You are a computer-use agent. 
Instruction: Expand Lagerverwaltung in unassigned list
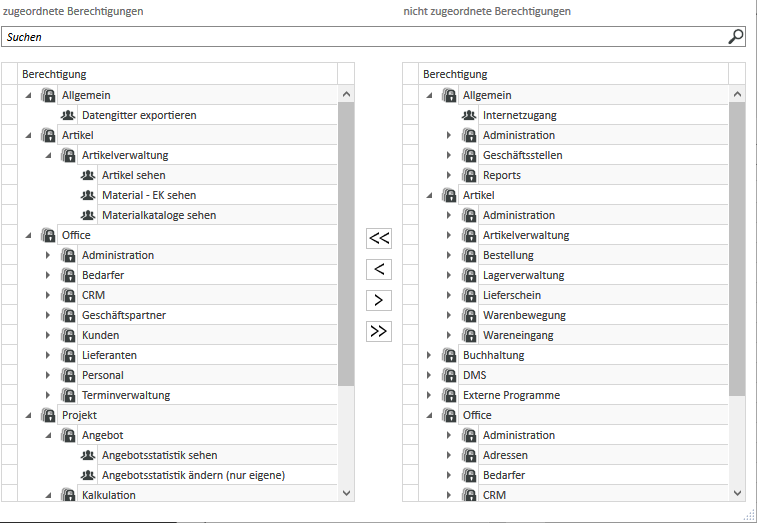[x=449, y=275]
